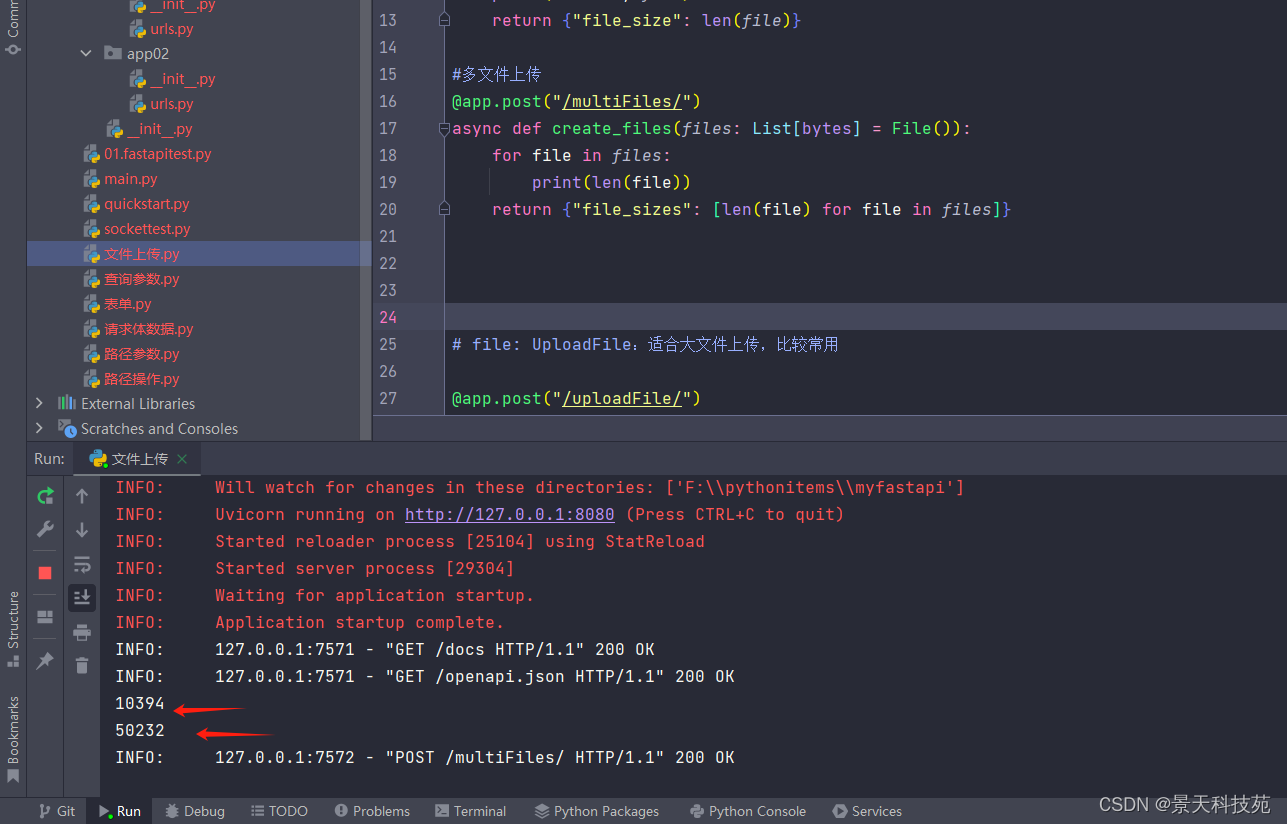This screenshot has width=1287, height=824.
Task: Close the 文件上传 run tab
Action: pos(182,459)
